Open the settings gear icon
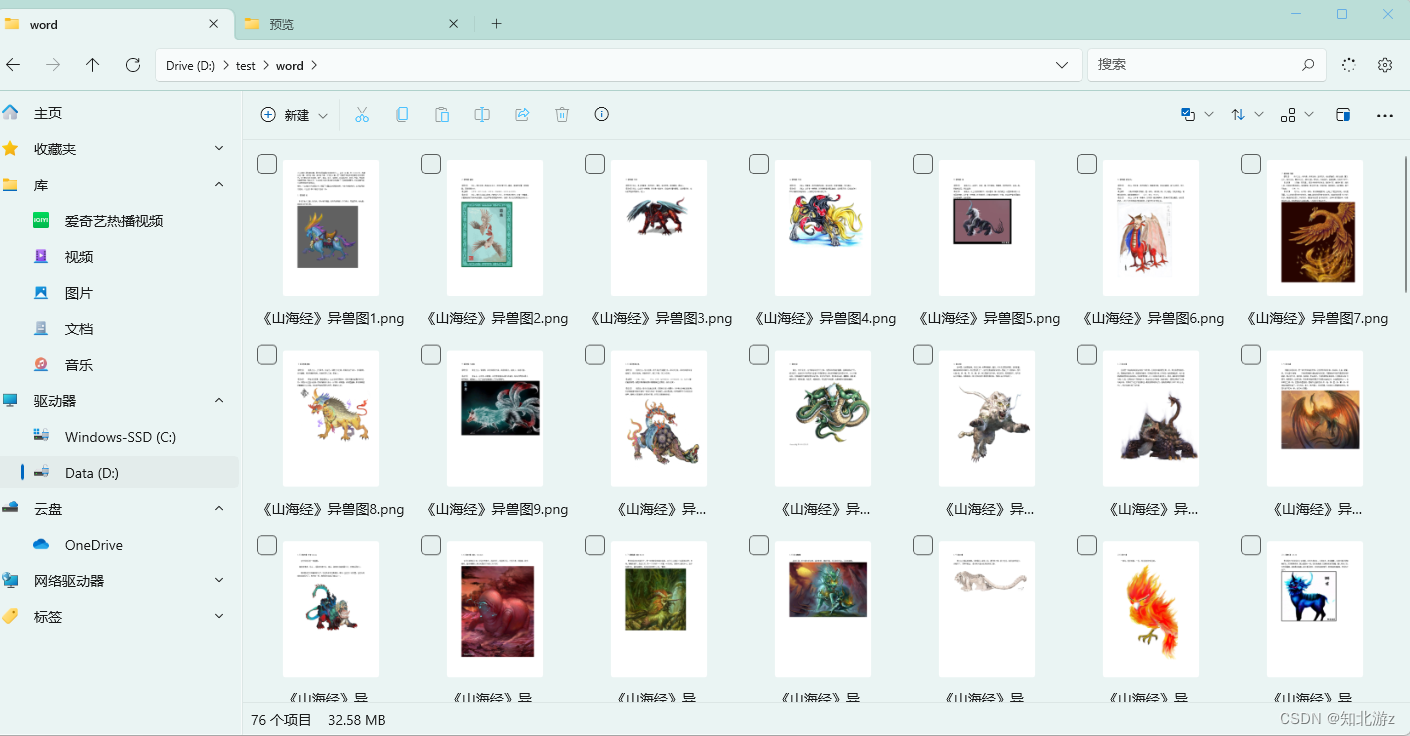This screenshot has width=1410, height=736. tap(1385, 65)
